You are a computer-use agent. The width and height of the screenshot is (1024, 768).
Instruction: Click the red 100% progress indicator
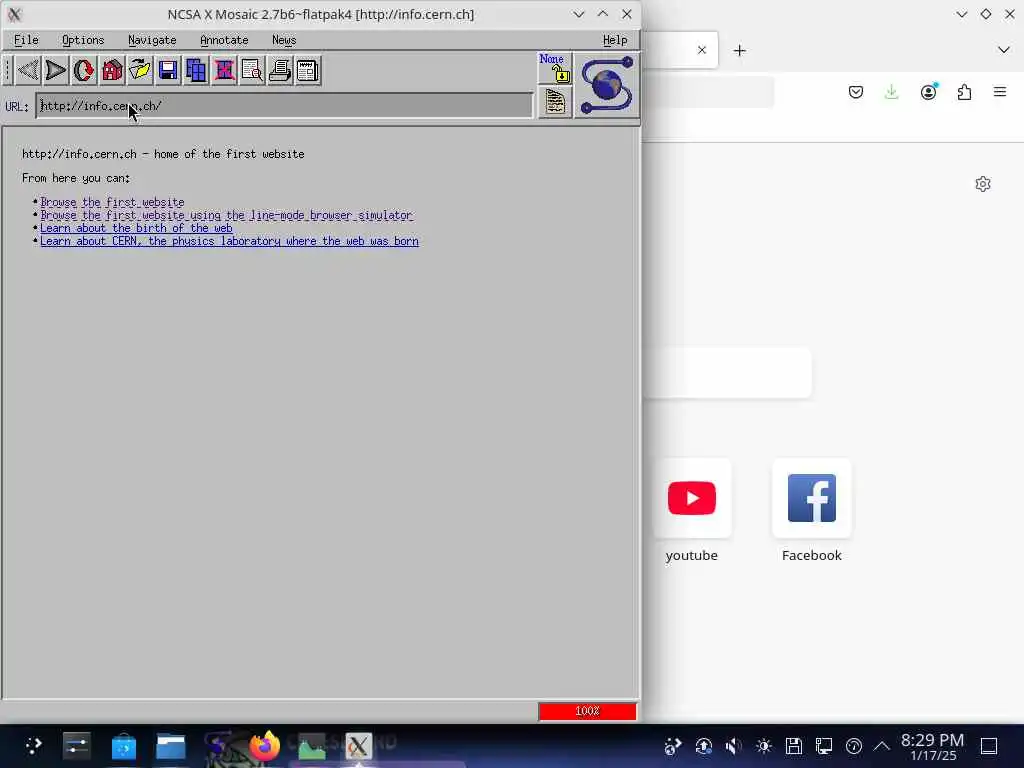(587, 711)
